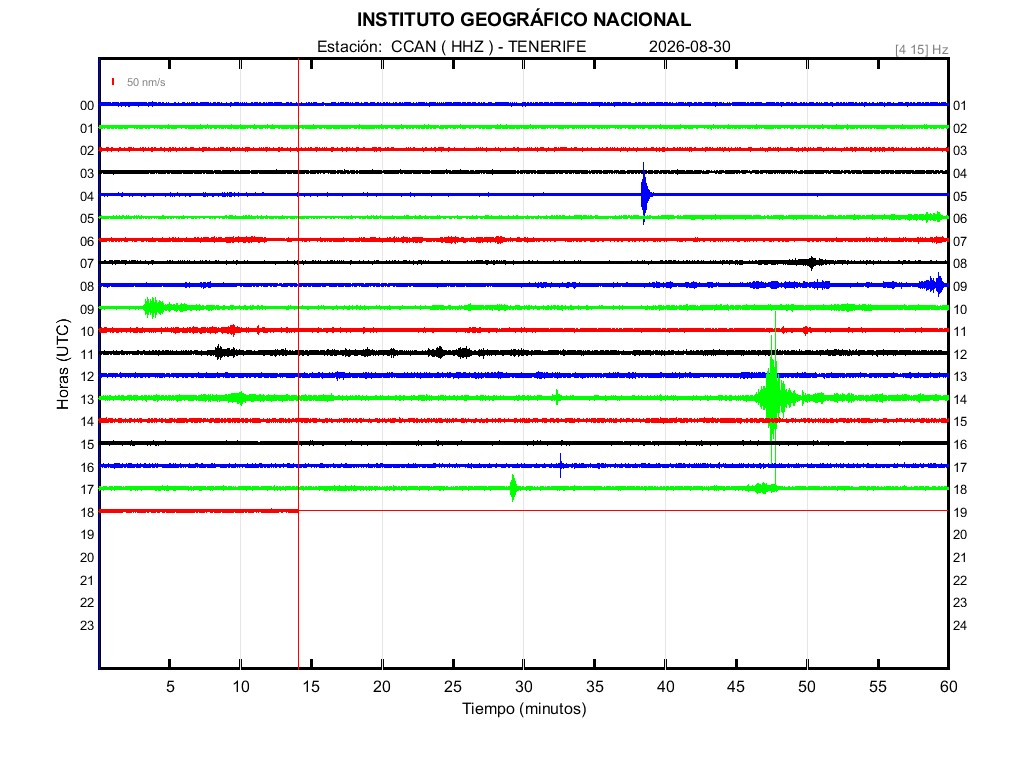Click the red scale bar marker
Viewport: 1024px width, 768px height.
tap(113, 82)
